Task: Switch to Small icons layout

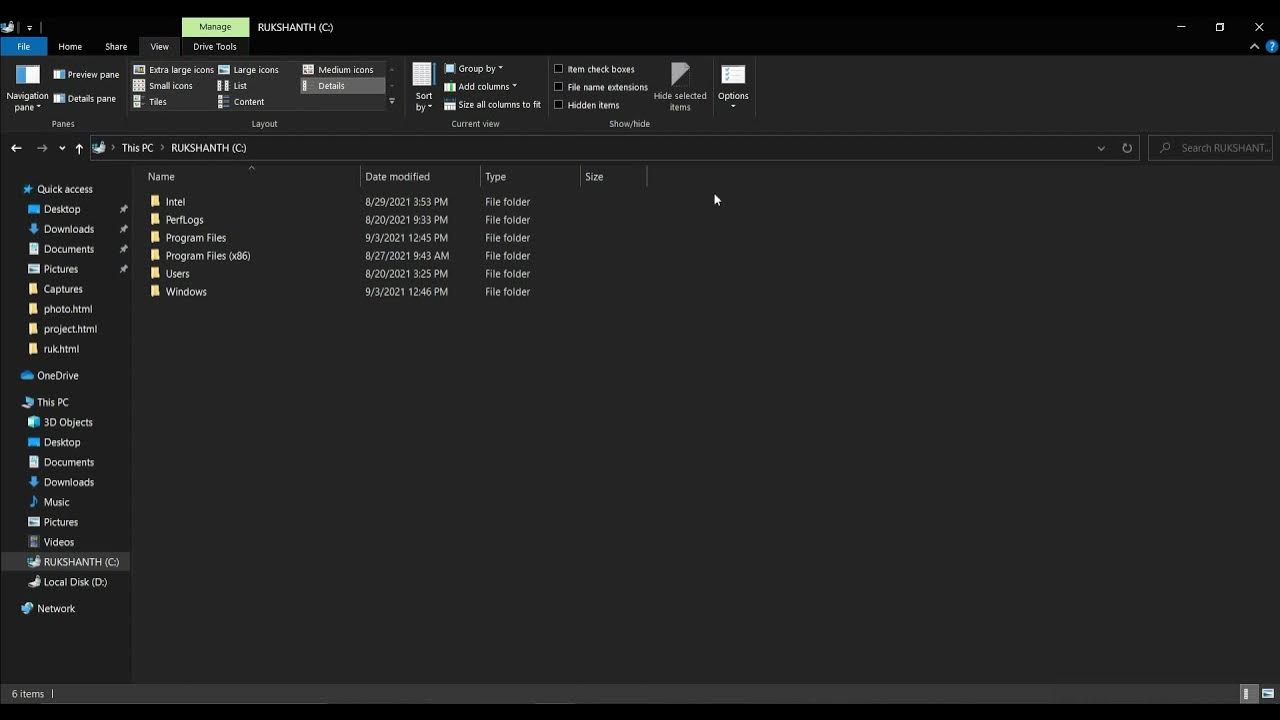Action: coord(163,86)
